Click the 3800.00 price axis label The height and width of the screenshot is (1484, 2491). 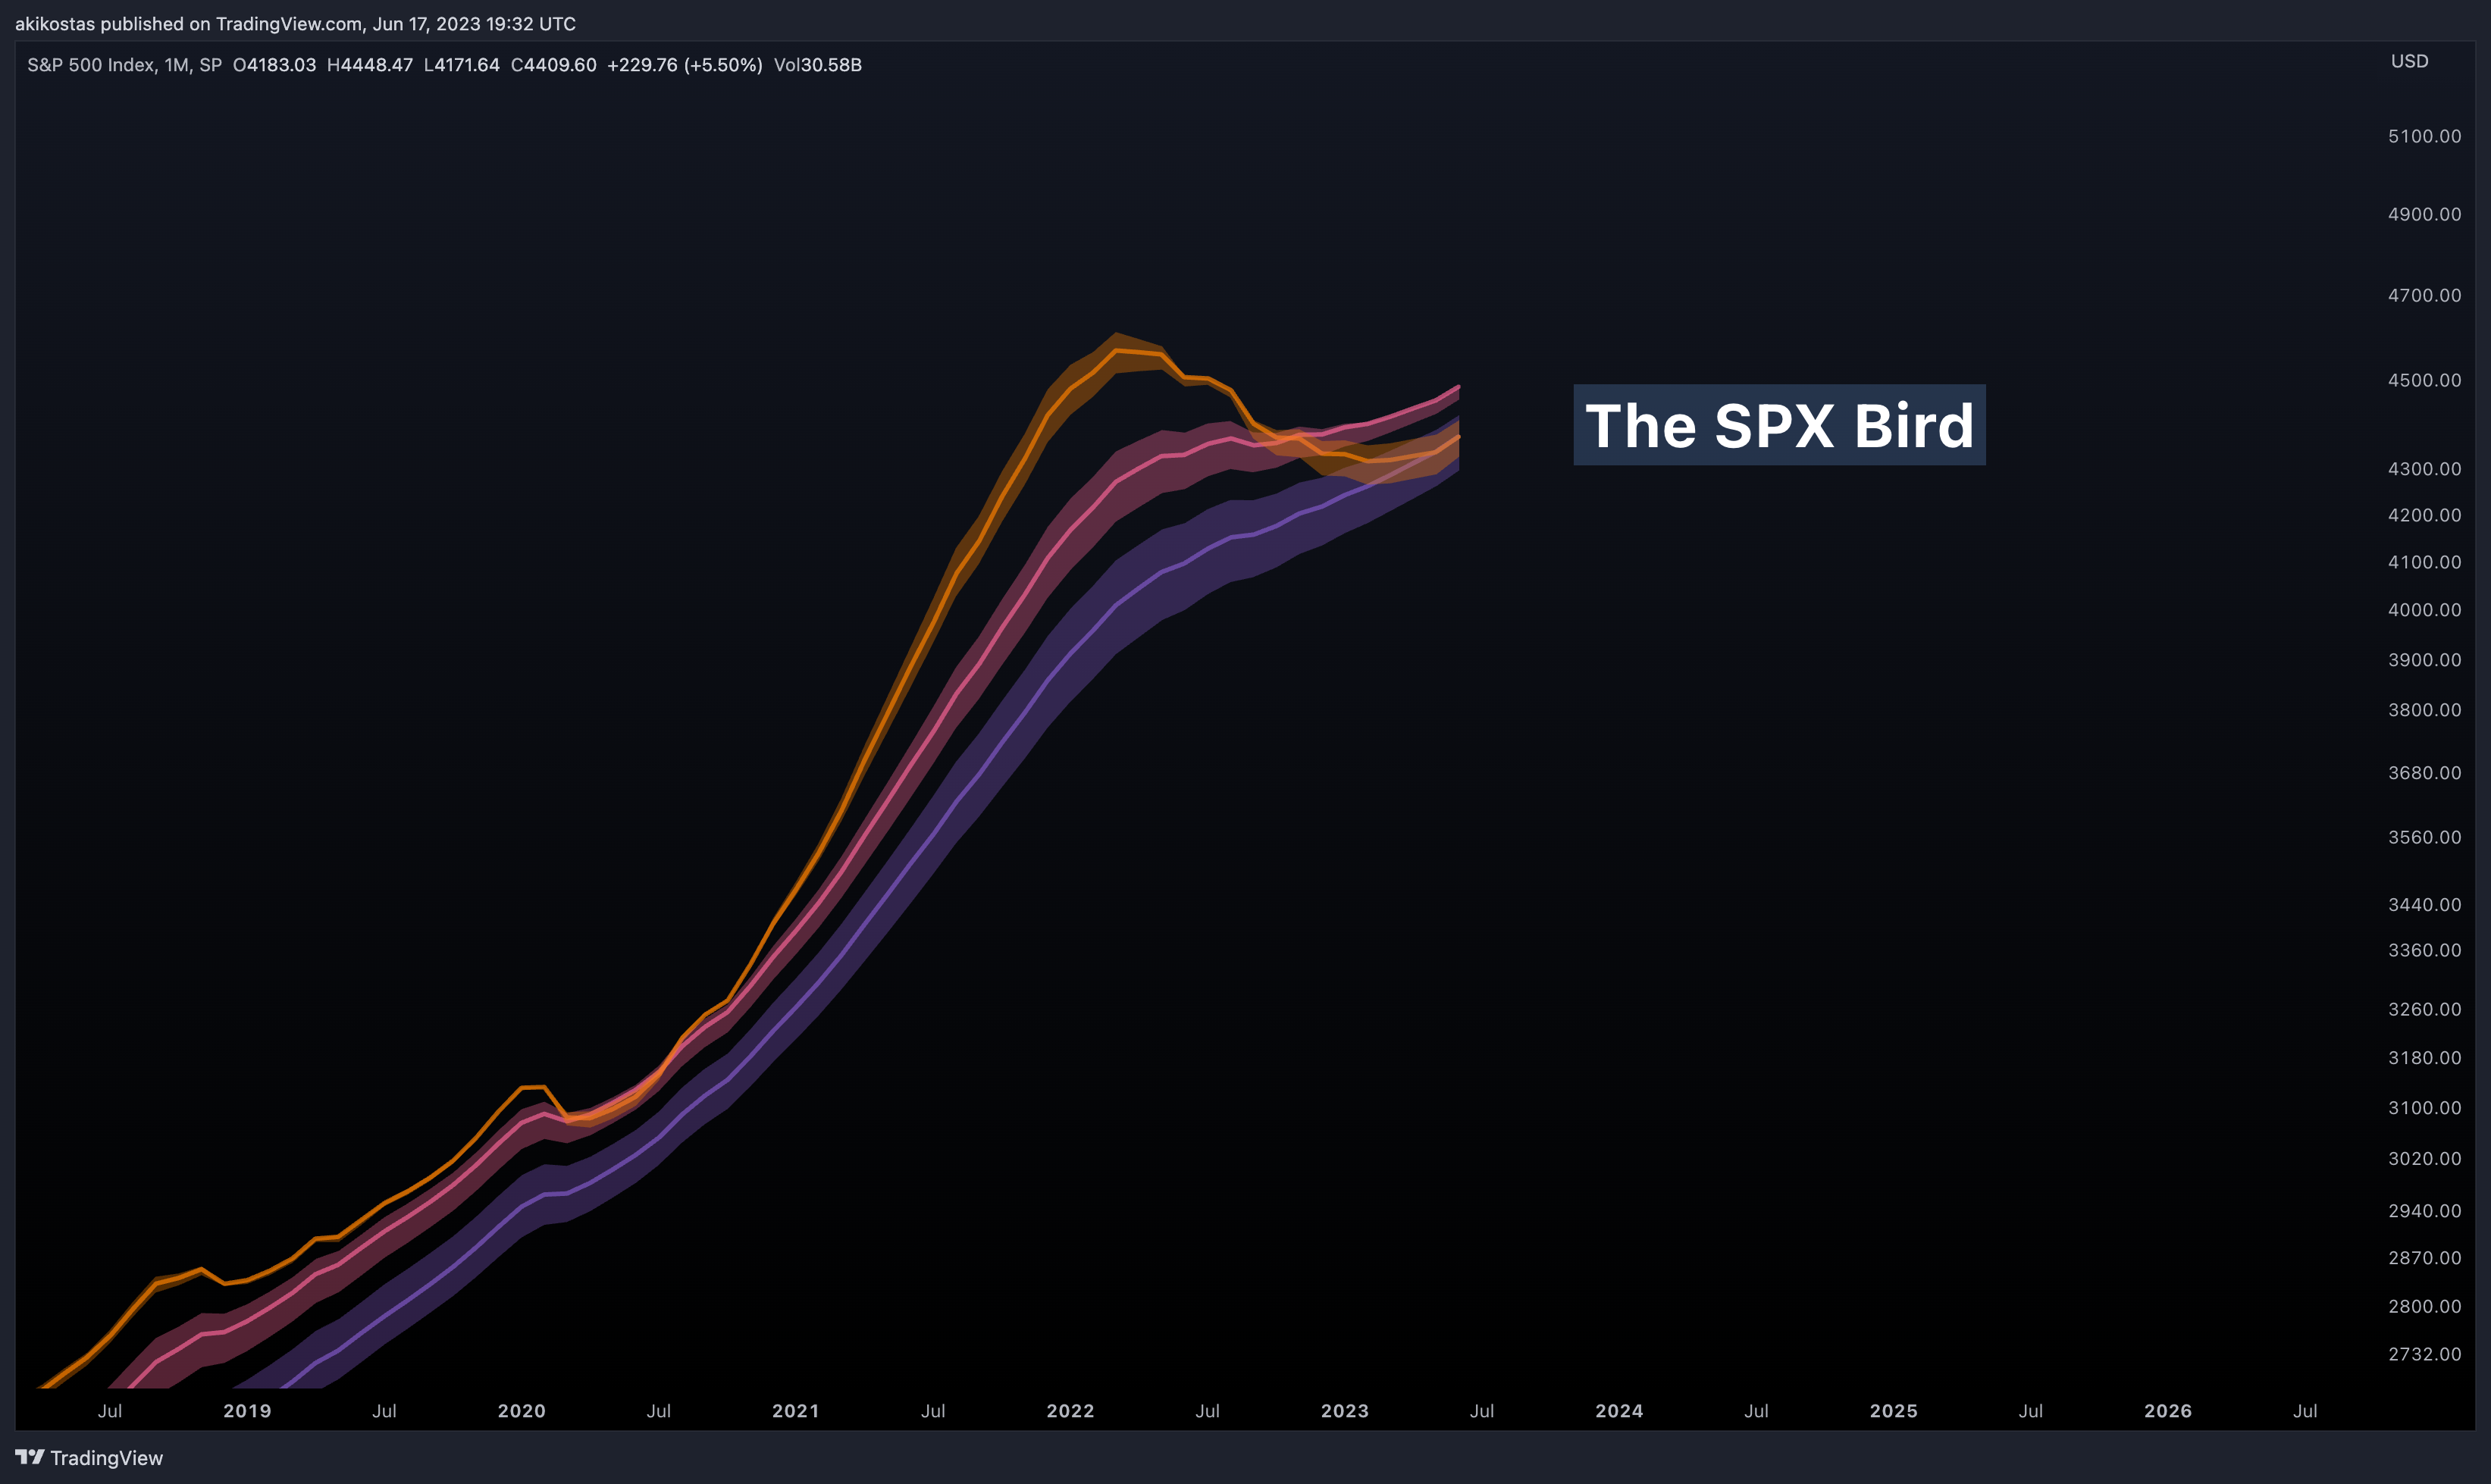coord(2424,710)
